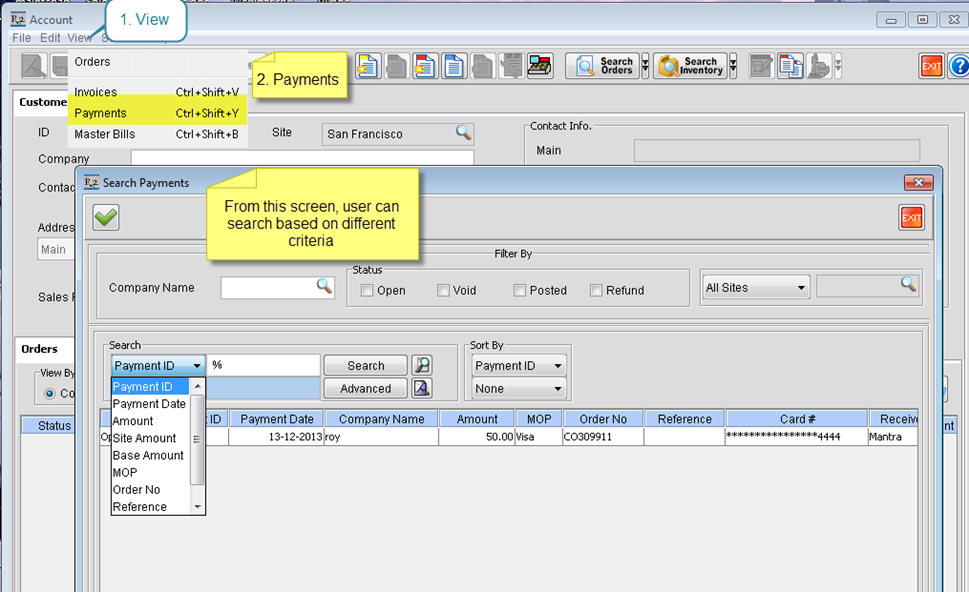The width and height of the screenshot is (969, 592).
Task: Click the icon beside the Advanced button
Action: [423, 389]
